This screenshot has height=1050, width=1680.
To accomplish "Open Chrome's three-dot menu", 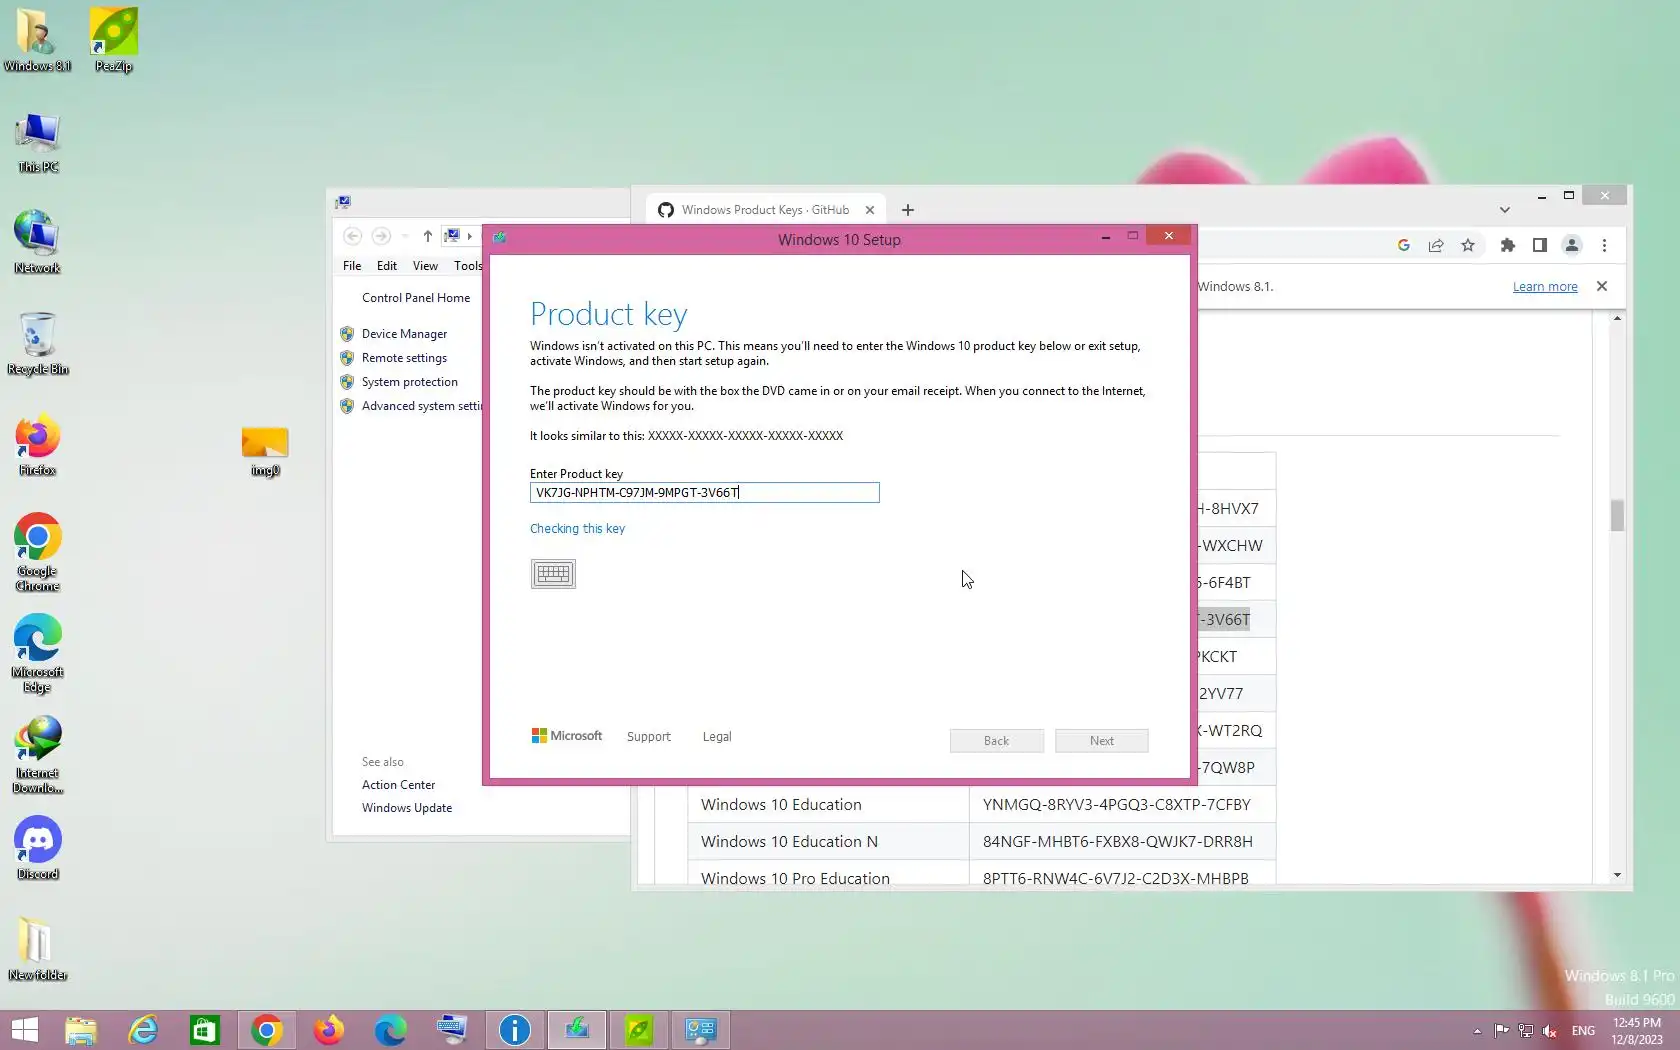I will (x=1604, y=245).
